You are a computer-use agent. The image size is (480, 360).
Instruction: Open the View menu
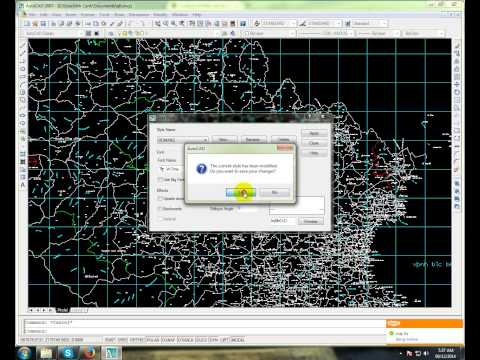[57, 15]
